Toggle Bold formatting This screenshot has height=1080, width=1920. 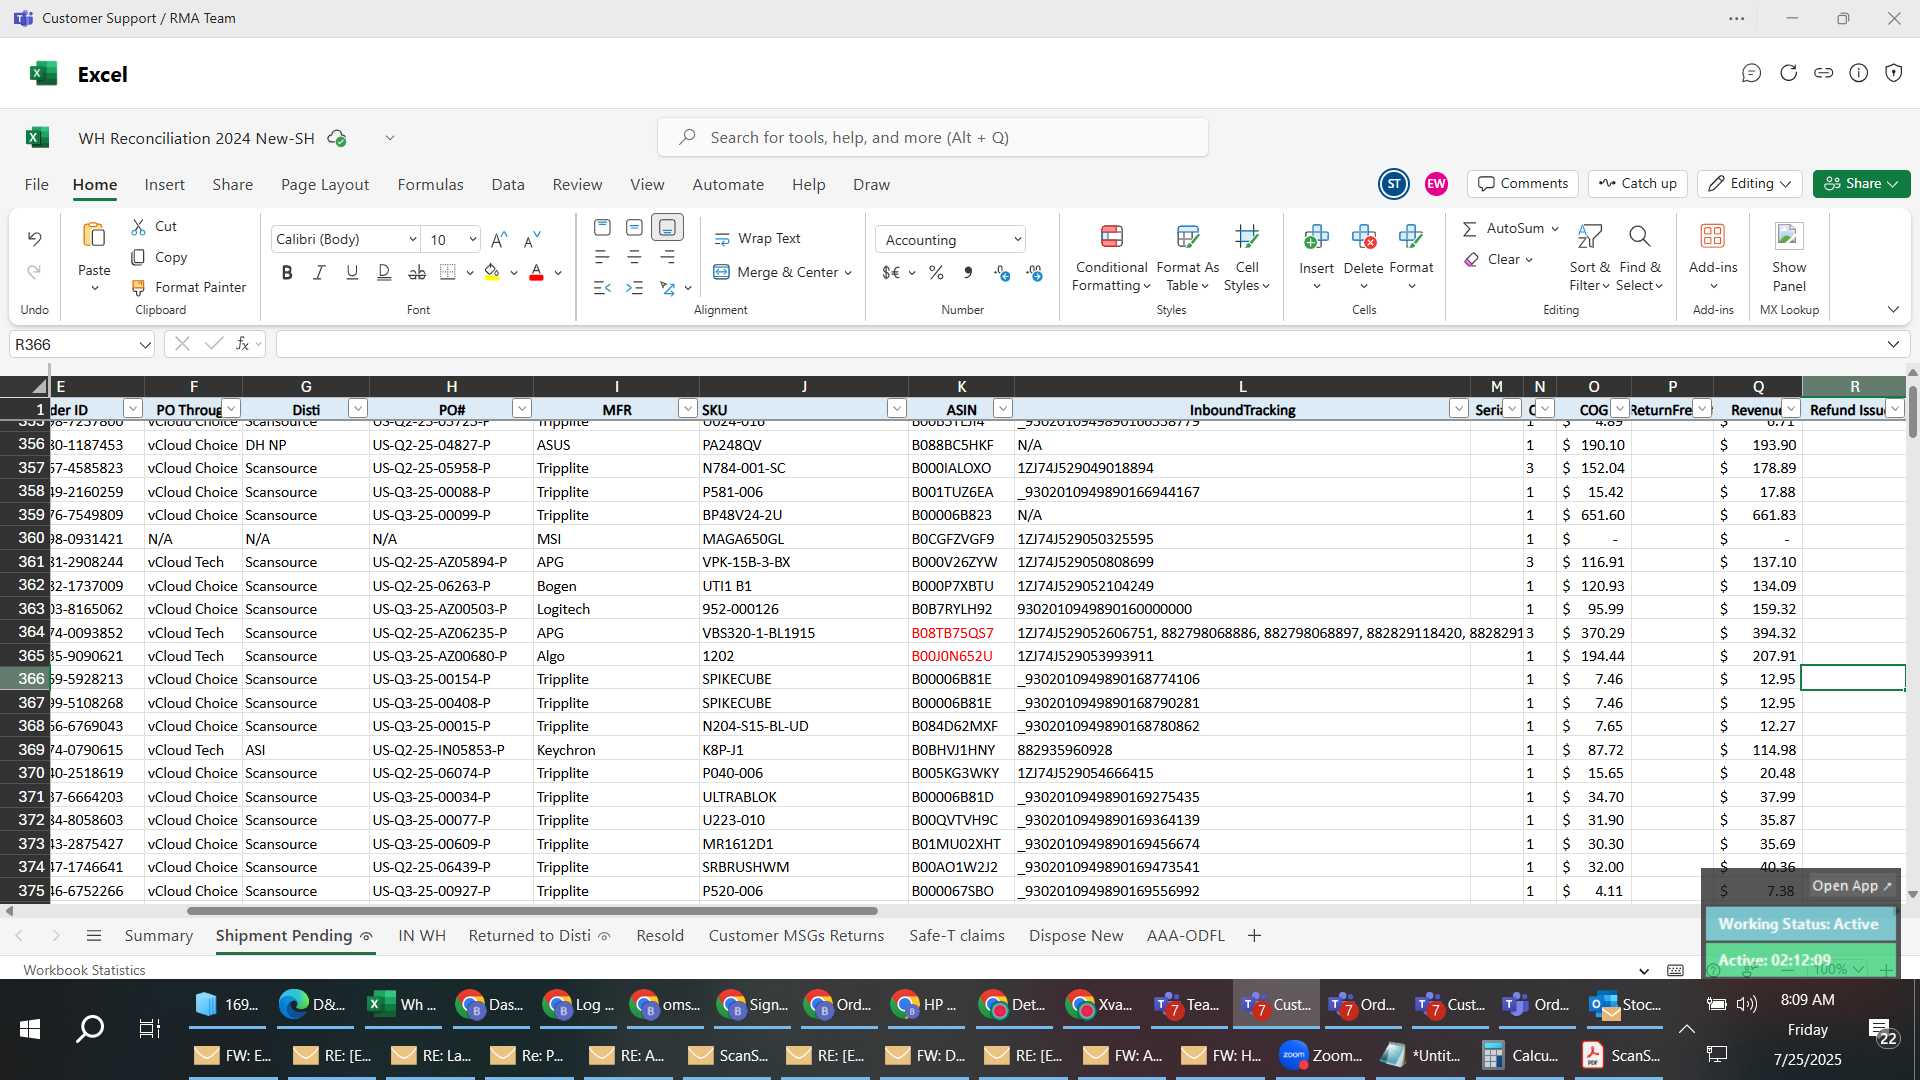pos(287,272)
